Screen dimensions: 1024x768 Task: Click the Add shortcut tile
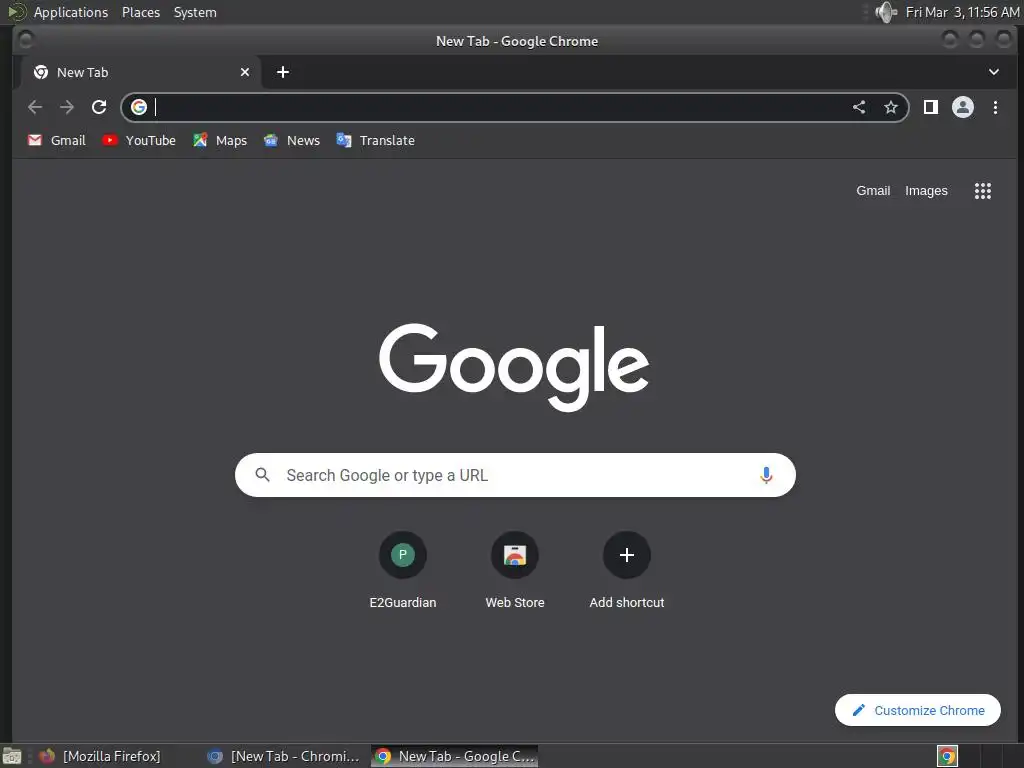click(x=627, y=571)
